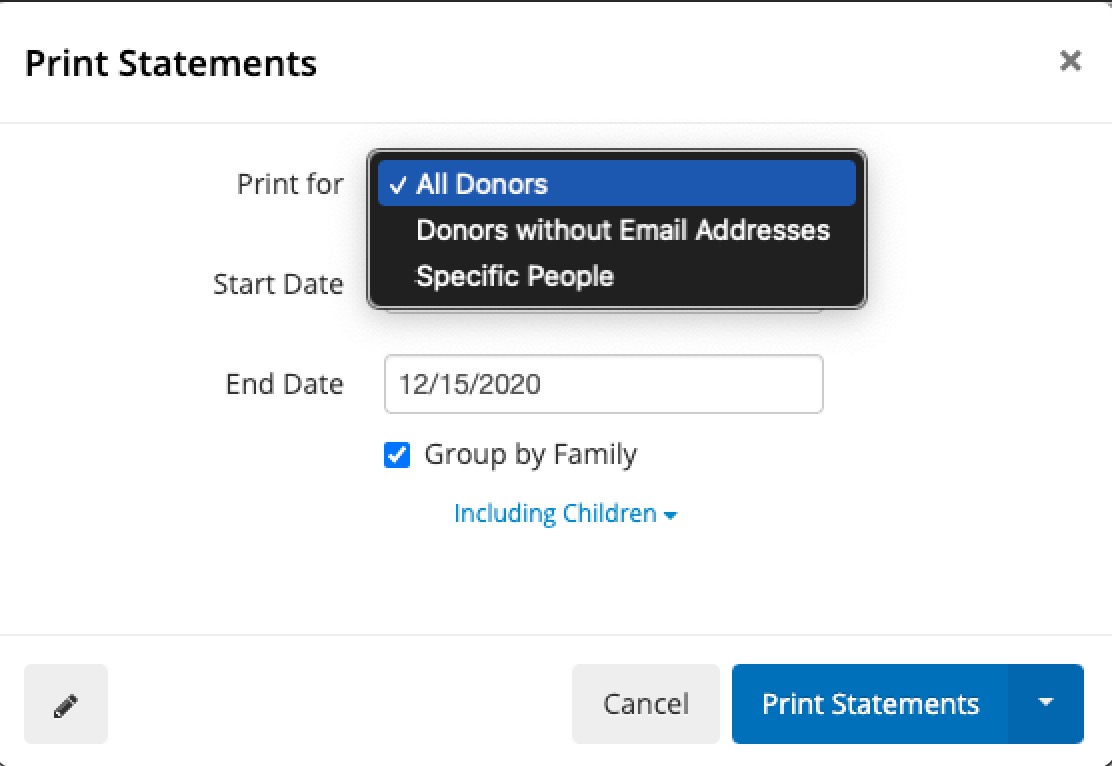Close the Print Statements dialog

pyautogui.click(x=1070, y=62)
